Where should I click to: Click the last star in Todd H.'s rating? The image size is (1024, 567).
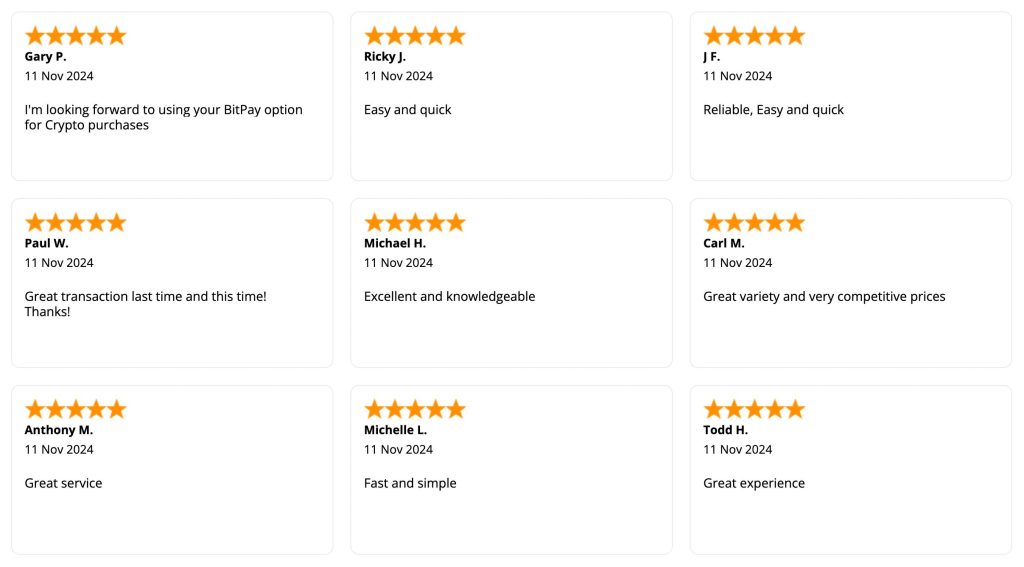795,410
